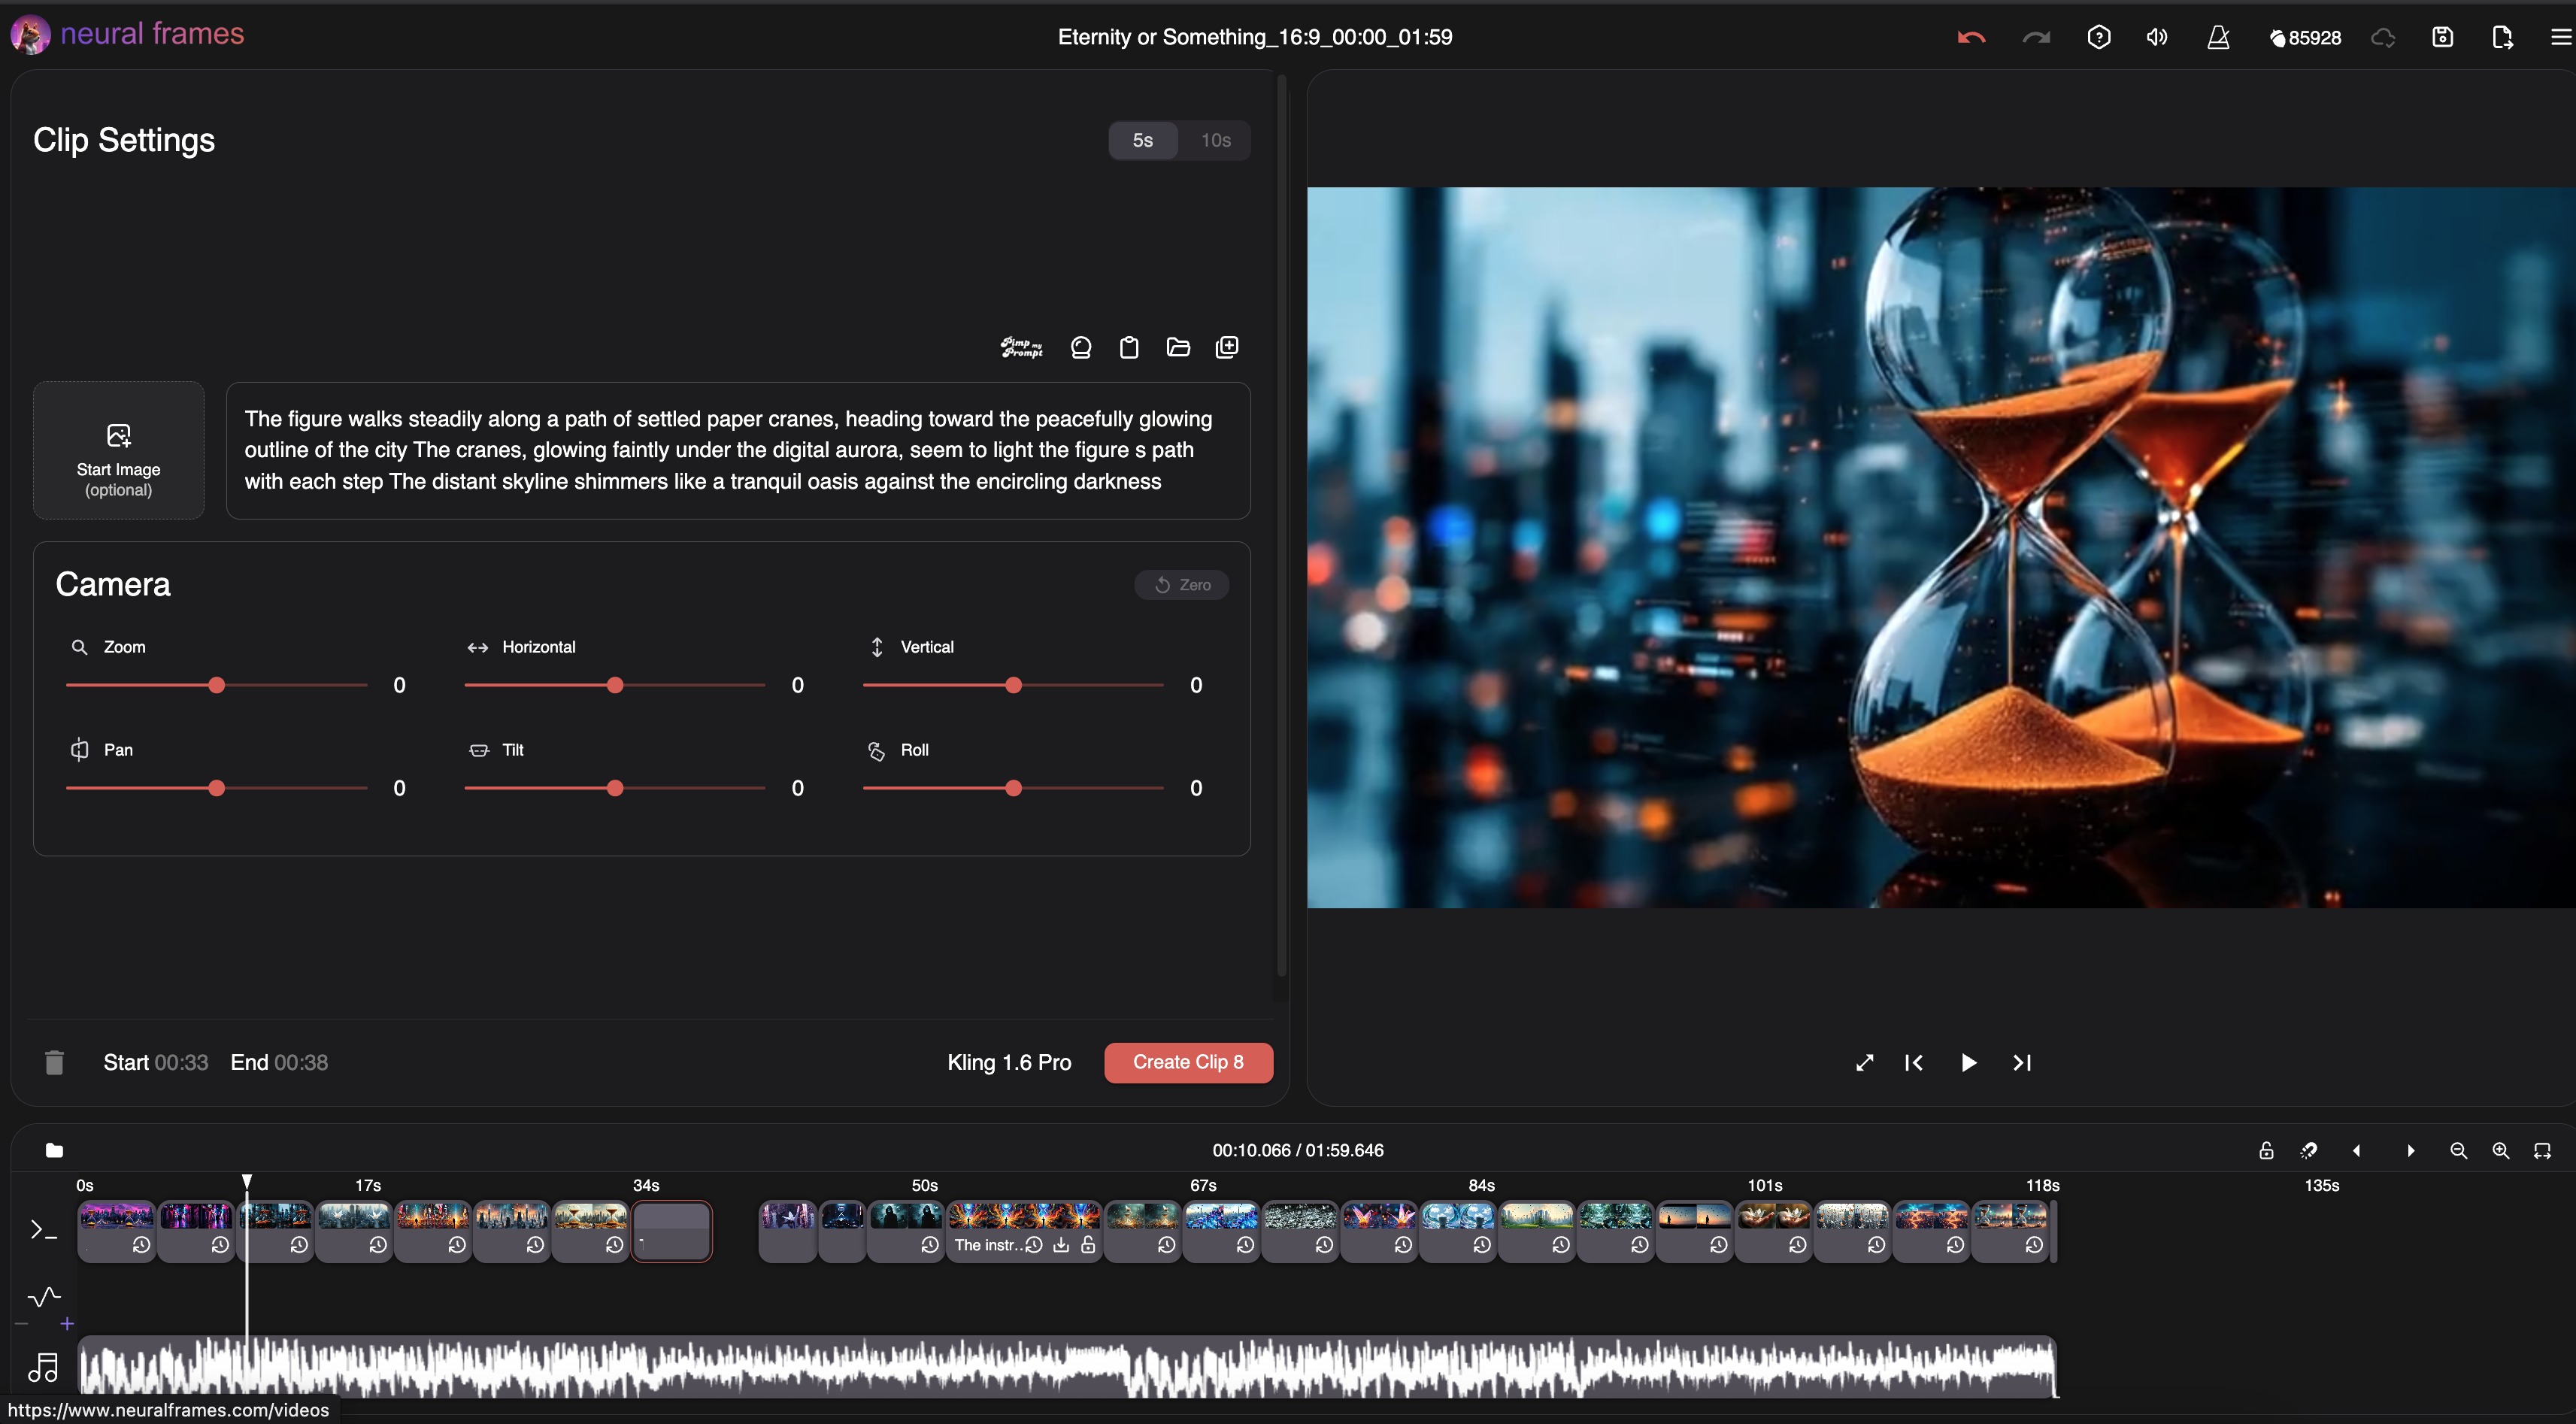Screen dimensions: 2576x1424
Task: Open the hamburger menu
Action: [x=2560, y=38]
